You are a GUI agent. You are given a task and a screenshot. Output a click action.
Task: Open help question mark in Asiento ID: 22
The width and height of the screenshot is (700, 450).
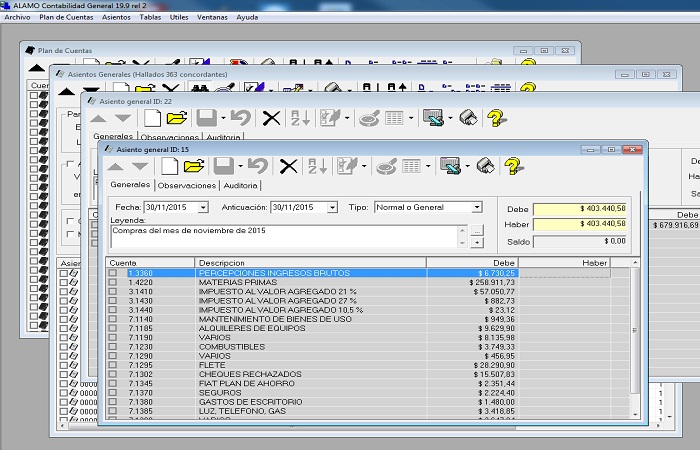(x=496, y=118)
